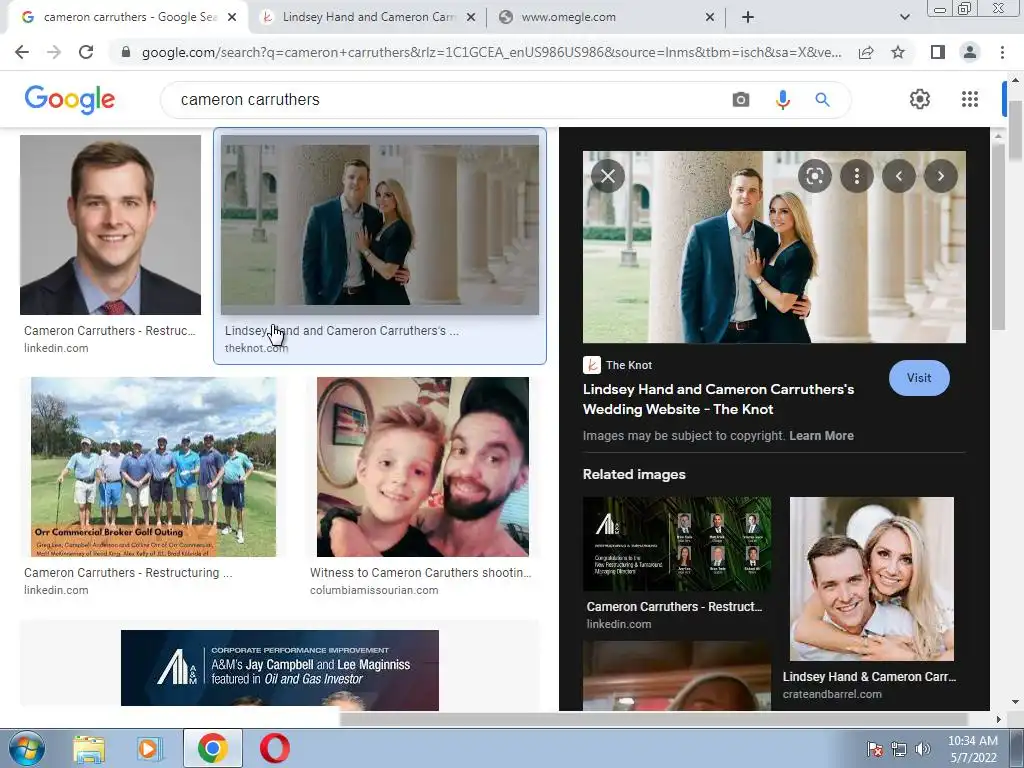Open preview image more options menu
1024x768 pixels.
point(856,176)
